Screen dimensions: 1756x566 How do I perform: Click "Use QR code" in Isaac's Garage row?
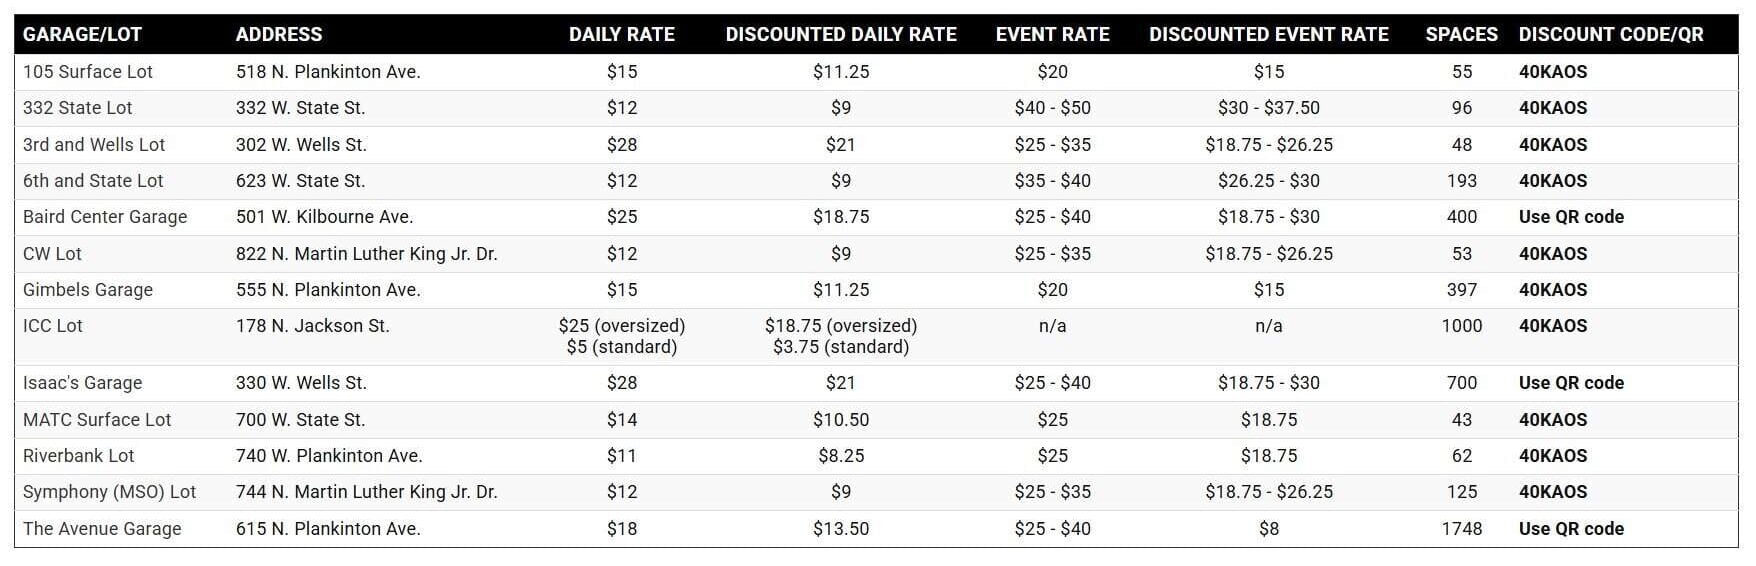pos(1570,383)
